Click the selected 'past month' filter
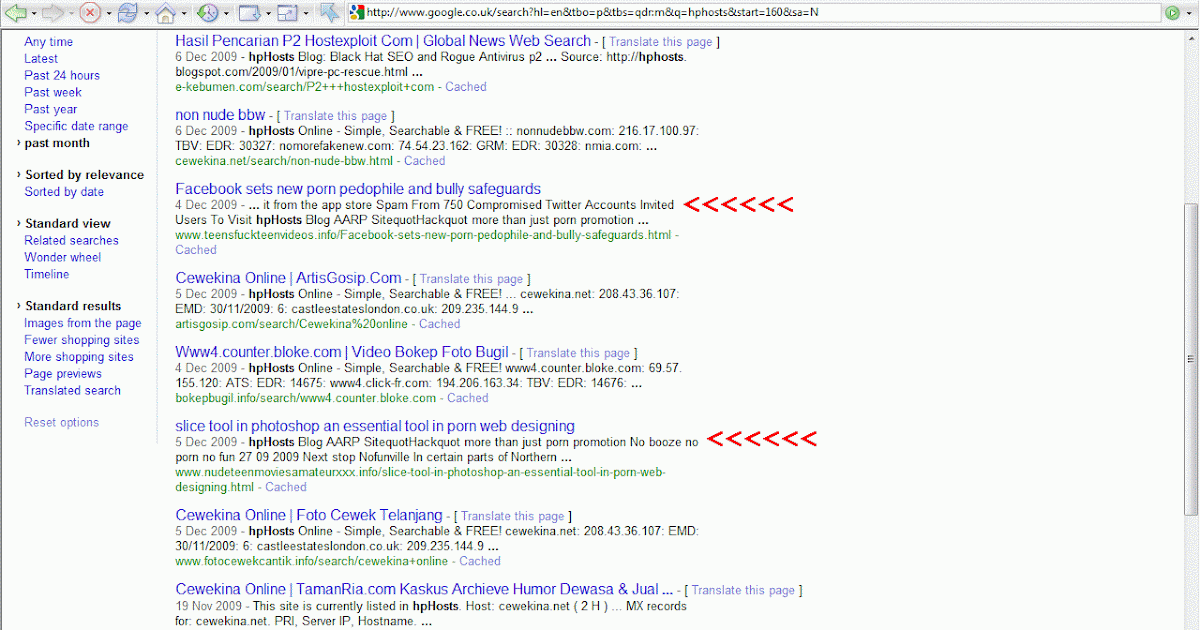1200x630 pixels. 57,144
